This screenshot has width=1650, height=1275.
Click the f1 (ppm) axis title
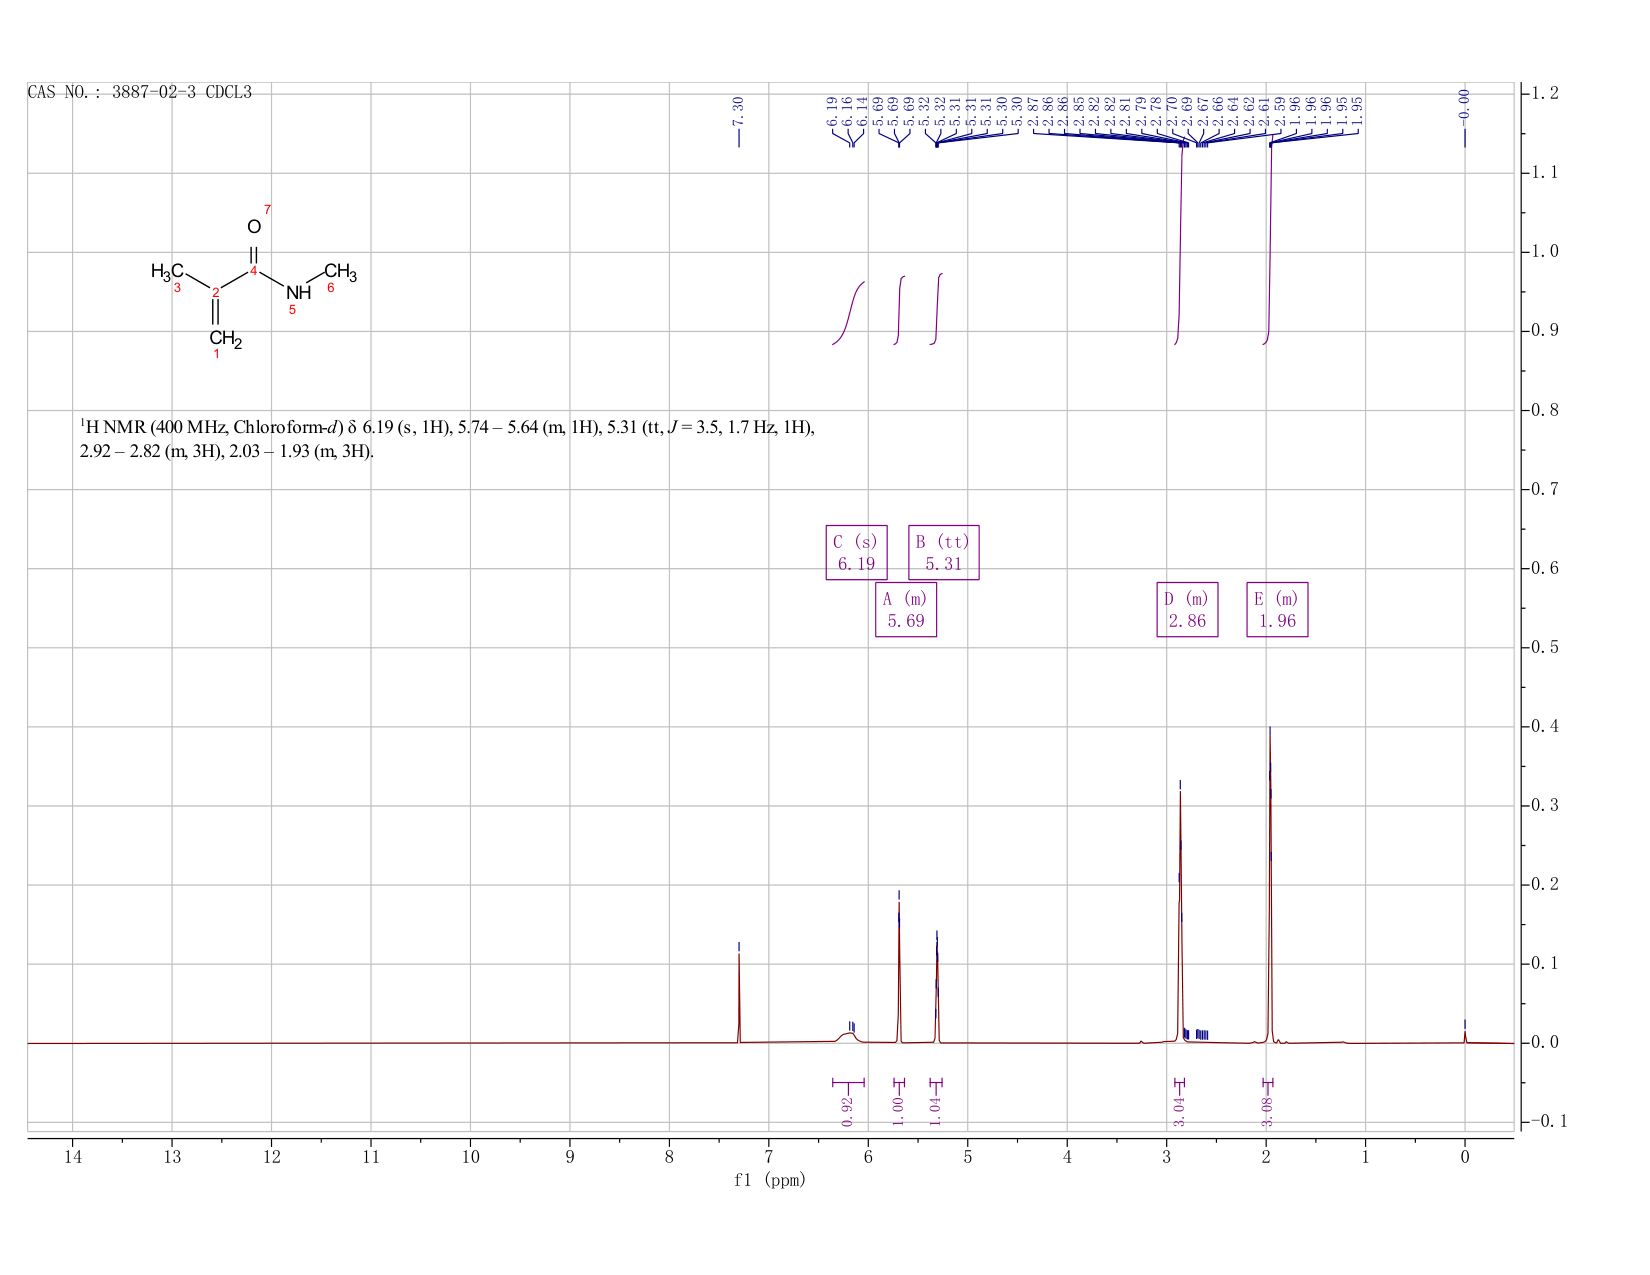pos(769,1180)
